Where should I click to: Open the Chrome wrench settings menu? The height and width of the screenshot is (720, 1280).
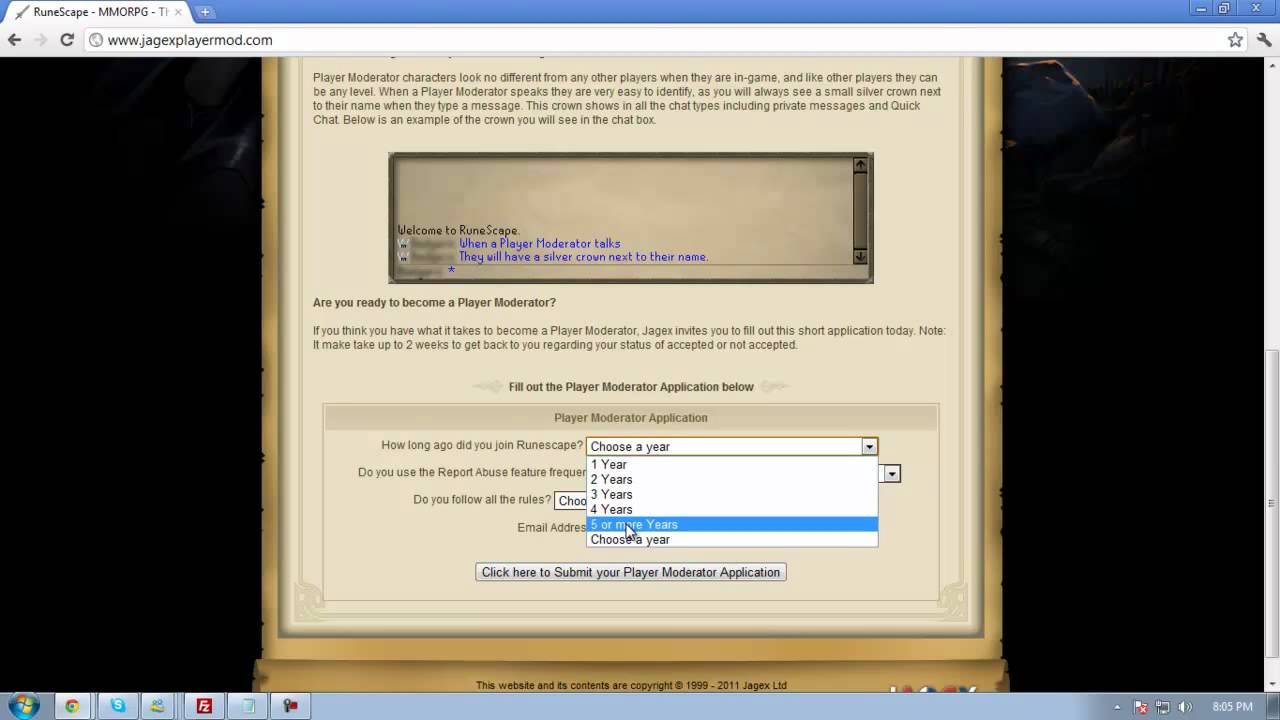[x=1263, y=40]
